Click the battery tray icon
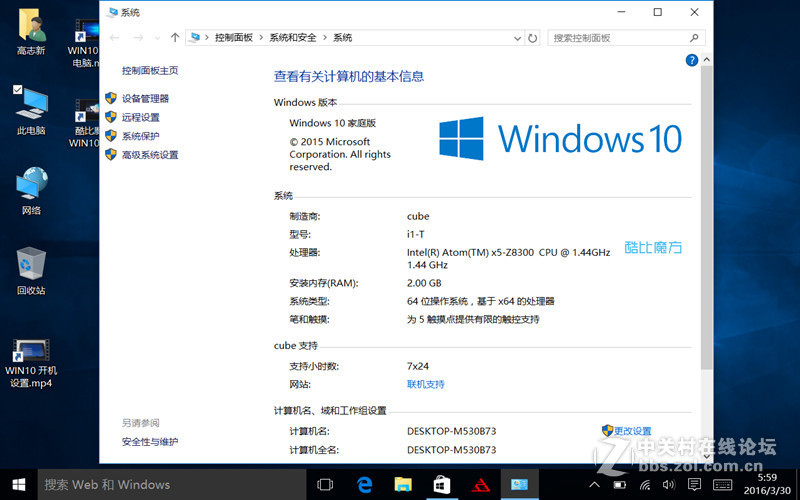The height and width of the screenshot is (500, 800). (x=619, y=485)
